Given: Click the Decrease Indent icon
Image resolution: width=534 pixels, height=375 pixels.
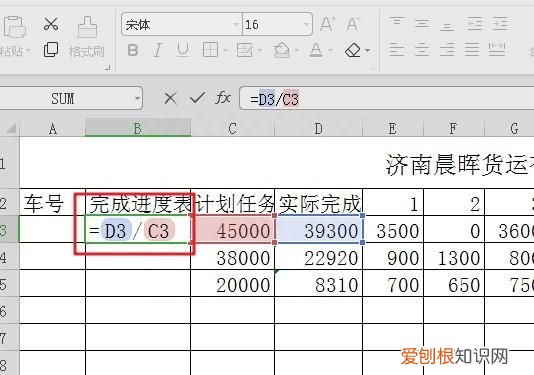Looking at the screenshot, I should click(475, 23).
